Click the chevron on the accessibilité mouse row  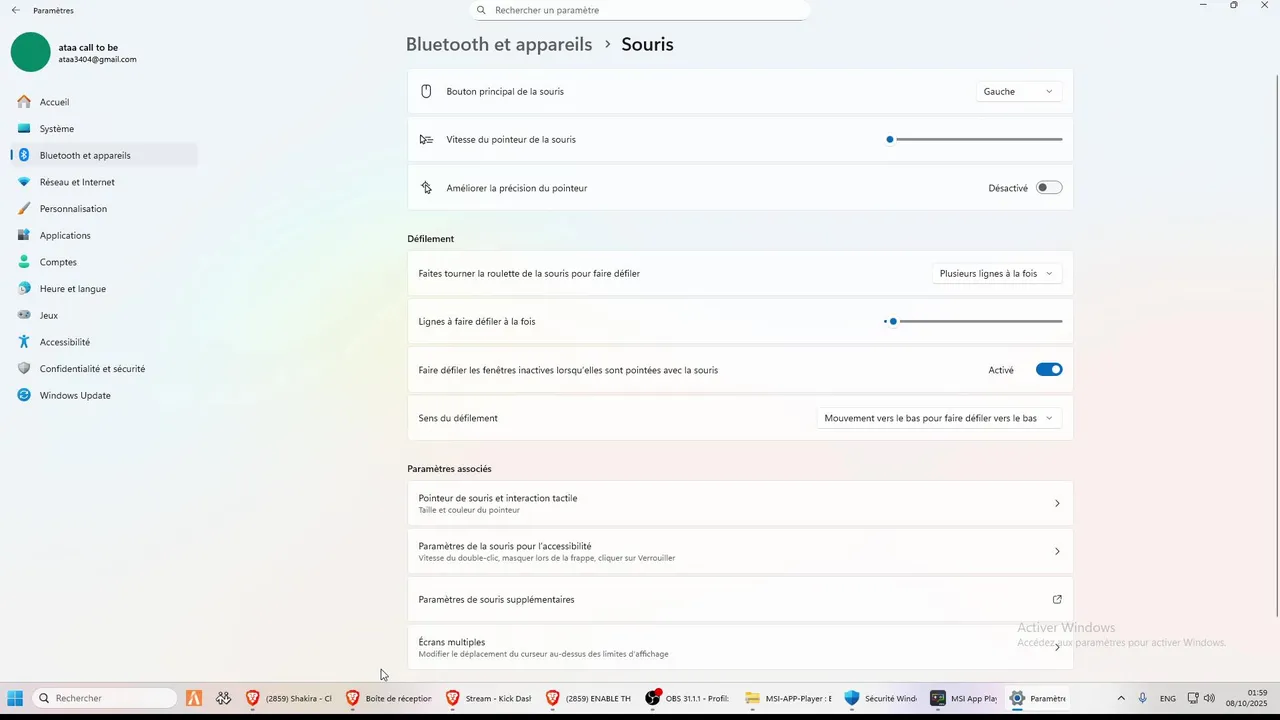click(1057, 551)
